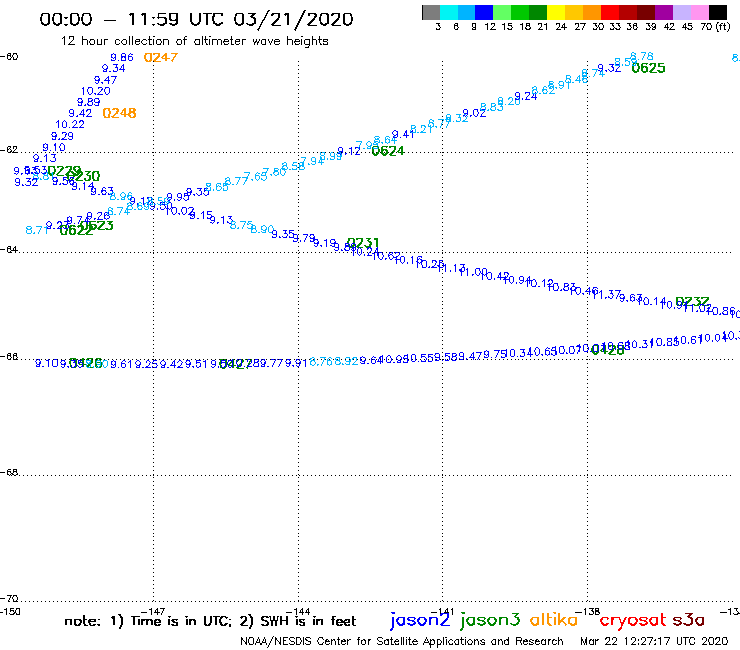Click the '24' scale label

[561, 27]
